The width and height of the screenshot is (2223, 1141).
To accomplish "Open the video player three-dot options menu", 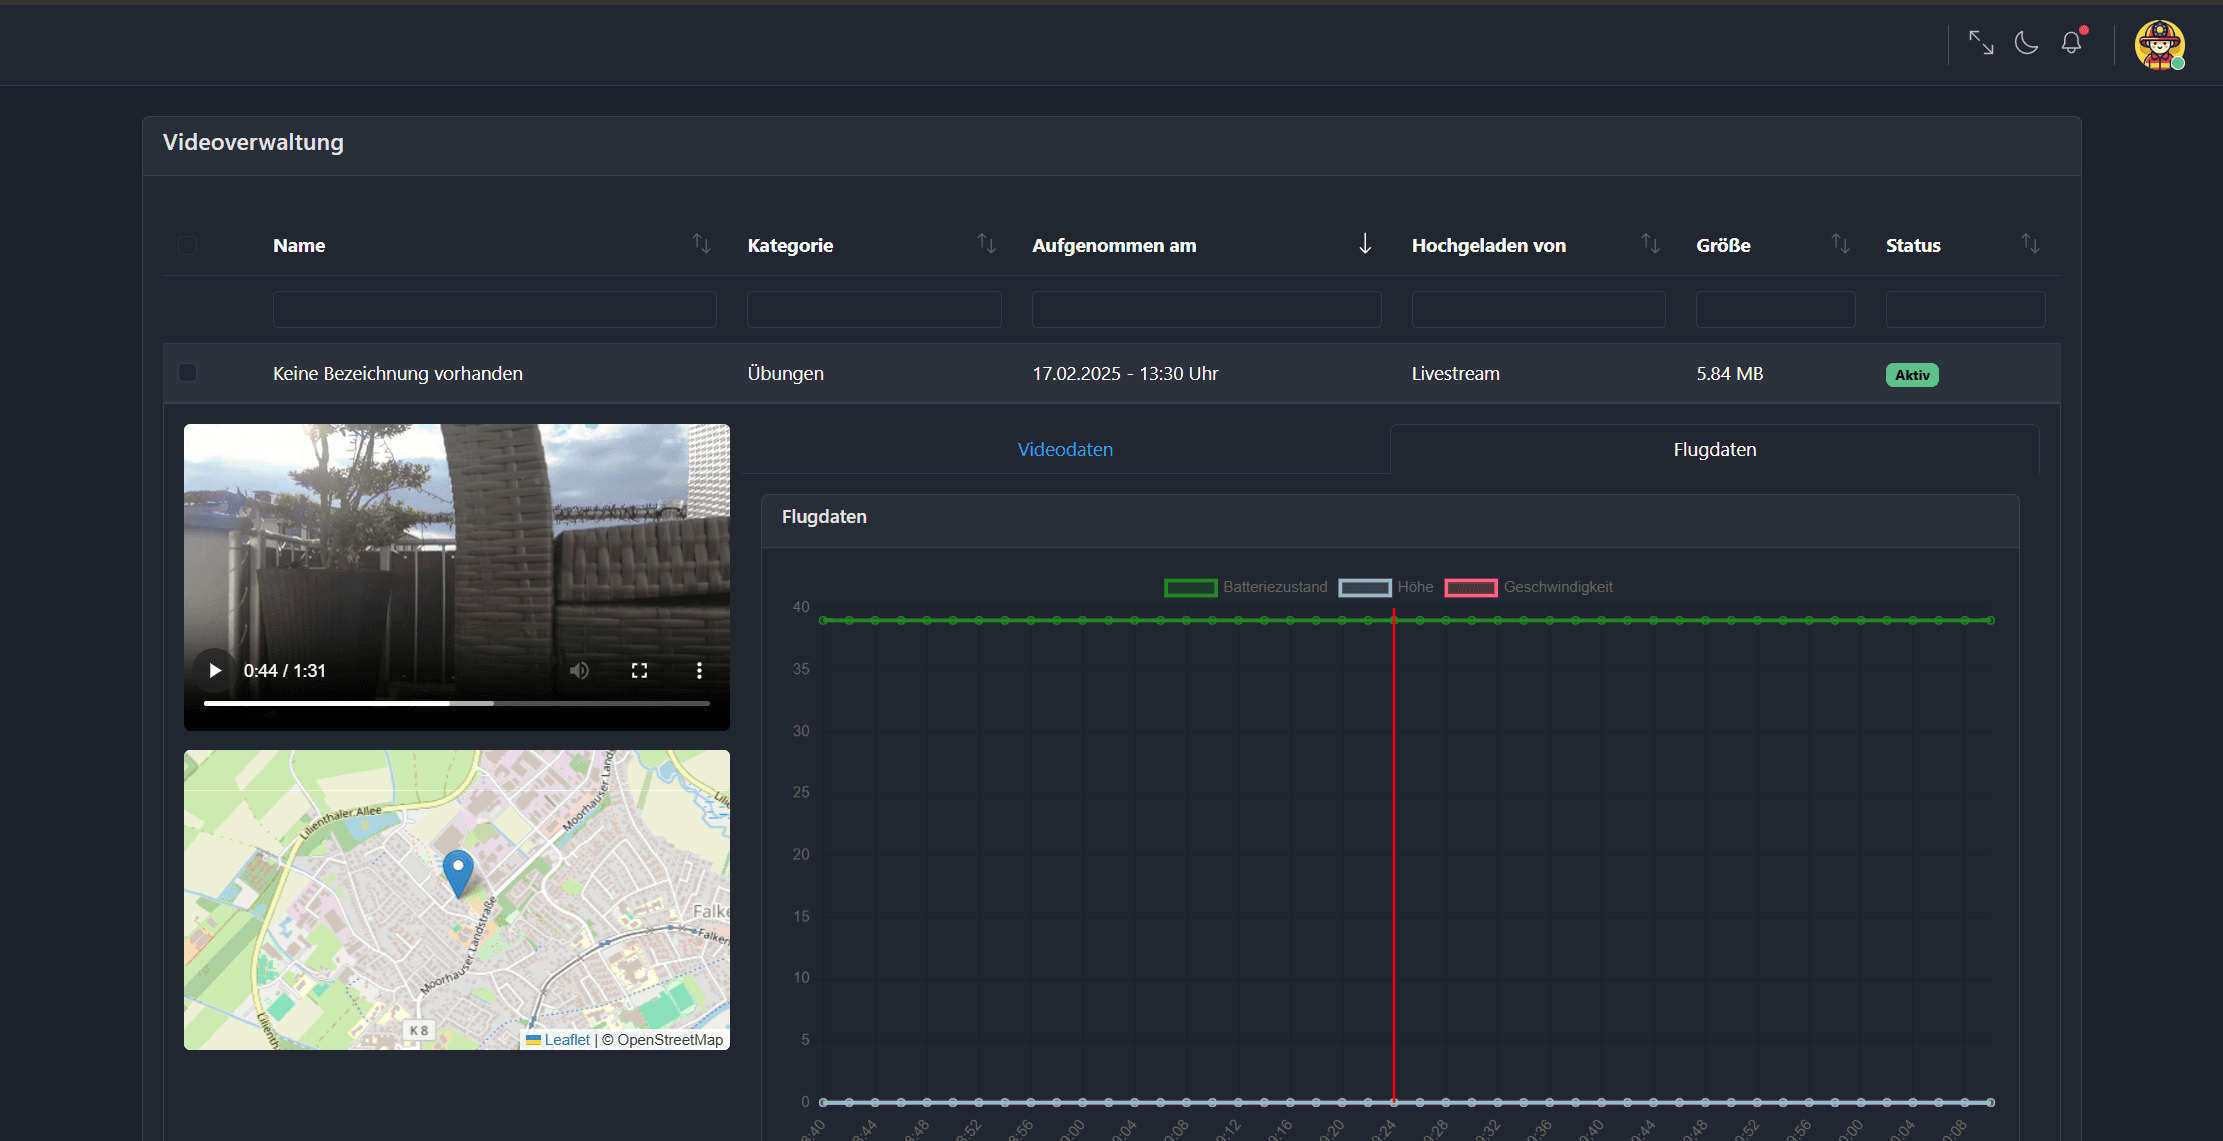I will [699, 670].
